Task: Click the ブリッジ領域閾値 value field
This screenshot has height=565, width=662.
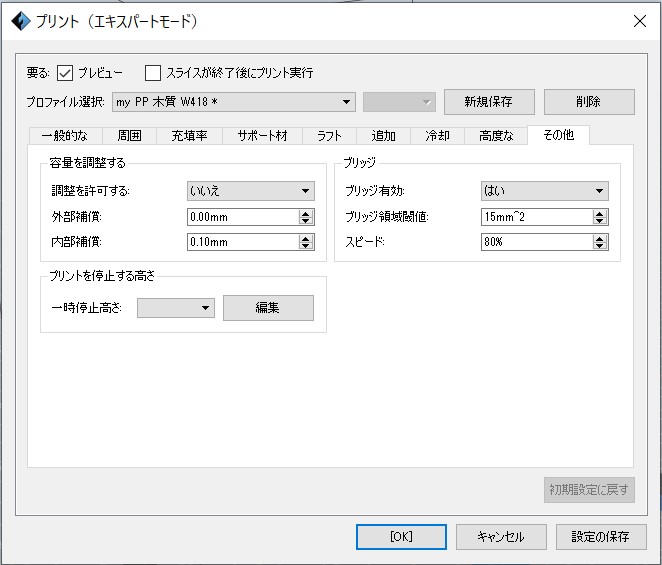Action: pos(537,217)
